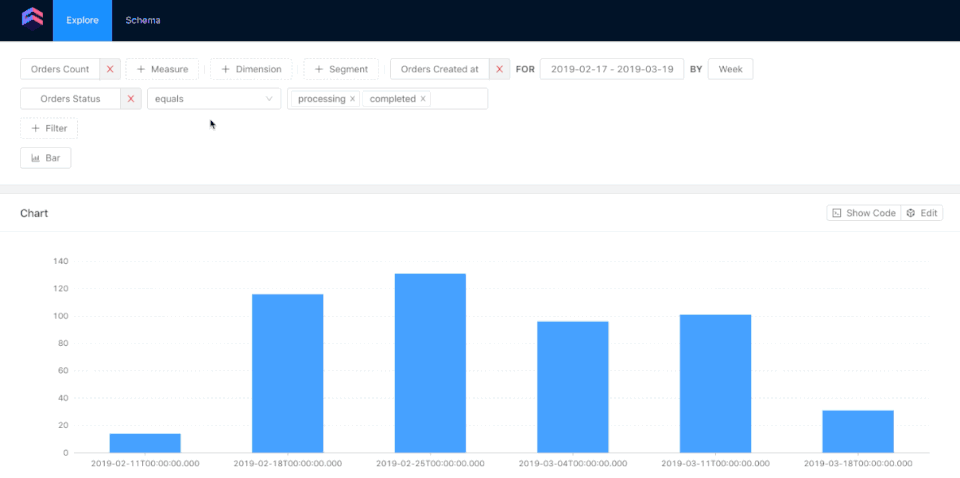This screenshot has height=478, width=960.
Task: Open the Orders Status filter member
Action: (70, 99)
